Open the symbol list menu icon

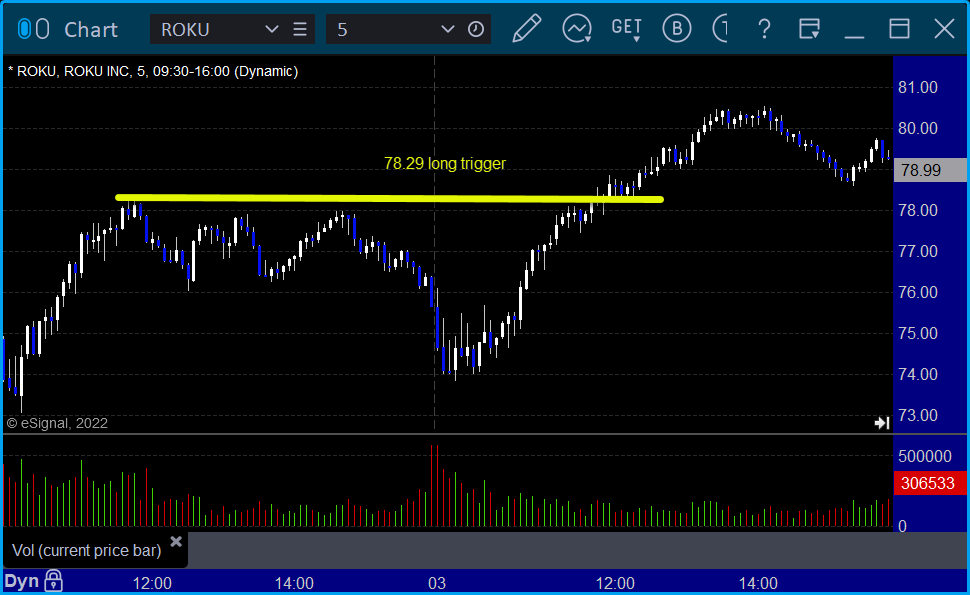(x=300, y=29)
